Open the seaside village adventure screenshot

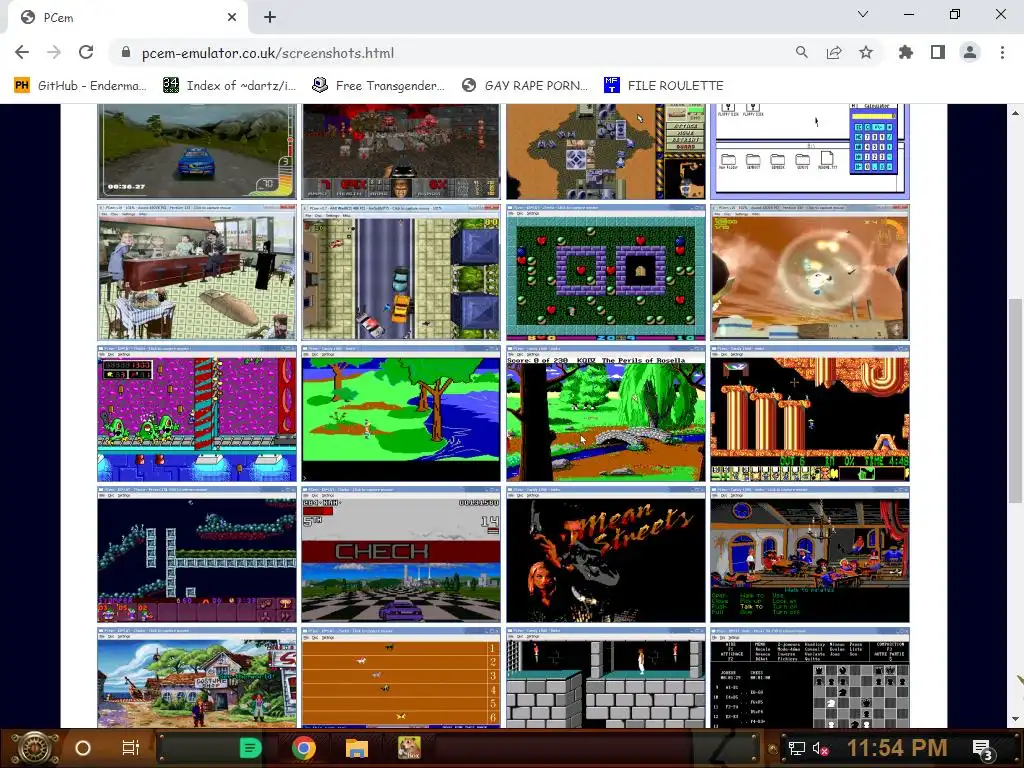pos(197,678)
